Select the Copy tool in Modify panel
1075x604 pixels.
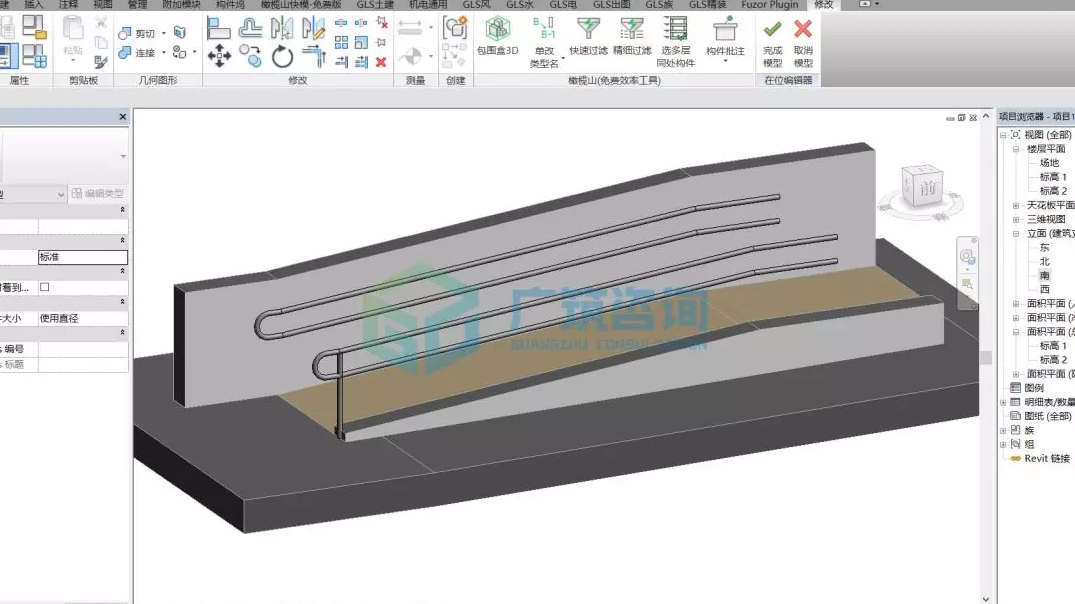(x=250, y=56)
